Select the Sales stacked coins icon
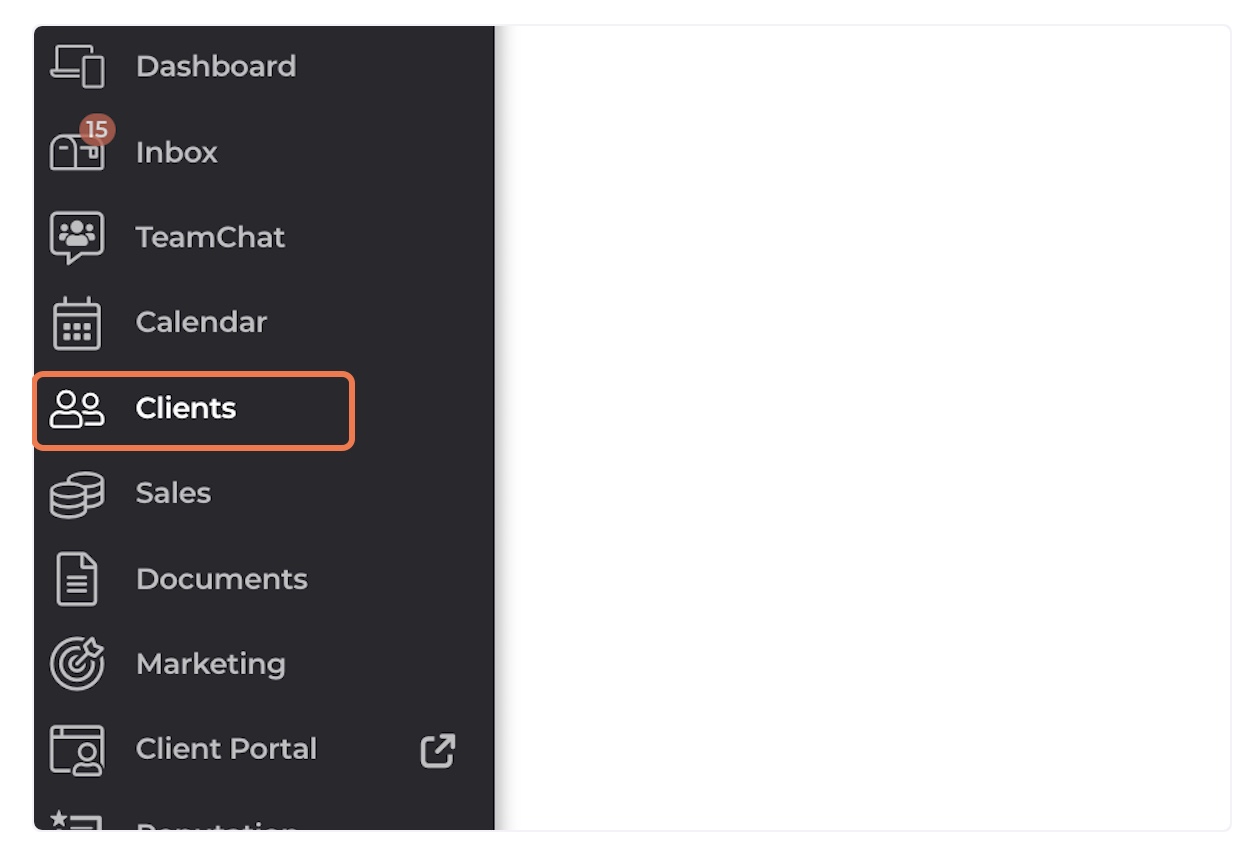1256x858 pixels. click(77, 494)
